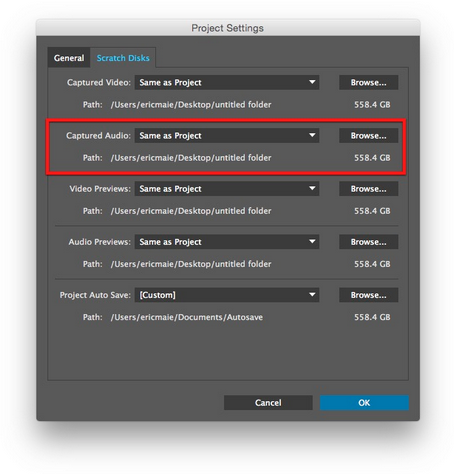This screenshot has height=474, width=454.
Task: Click the Captured Audio 558.4 GB value
Action: (x=372, y=158)
